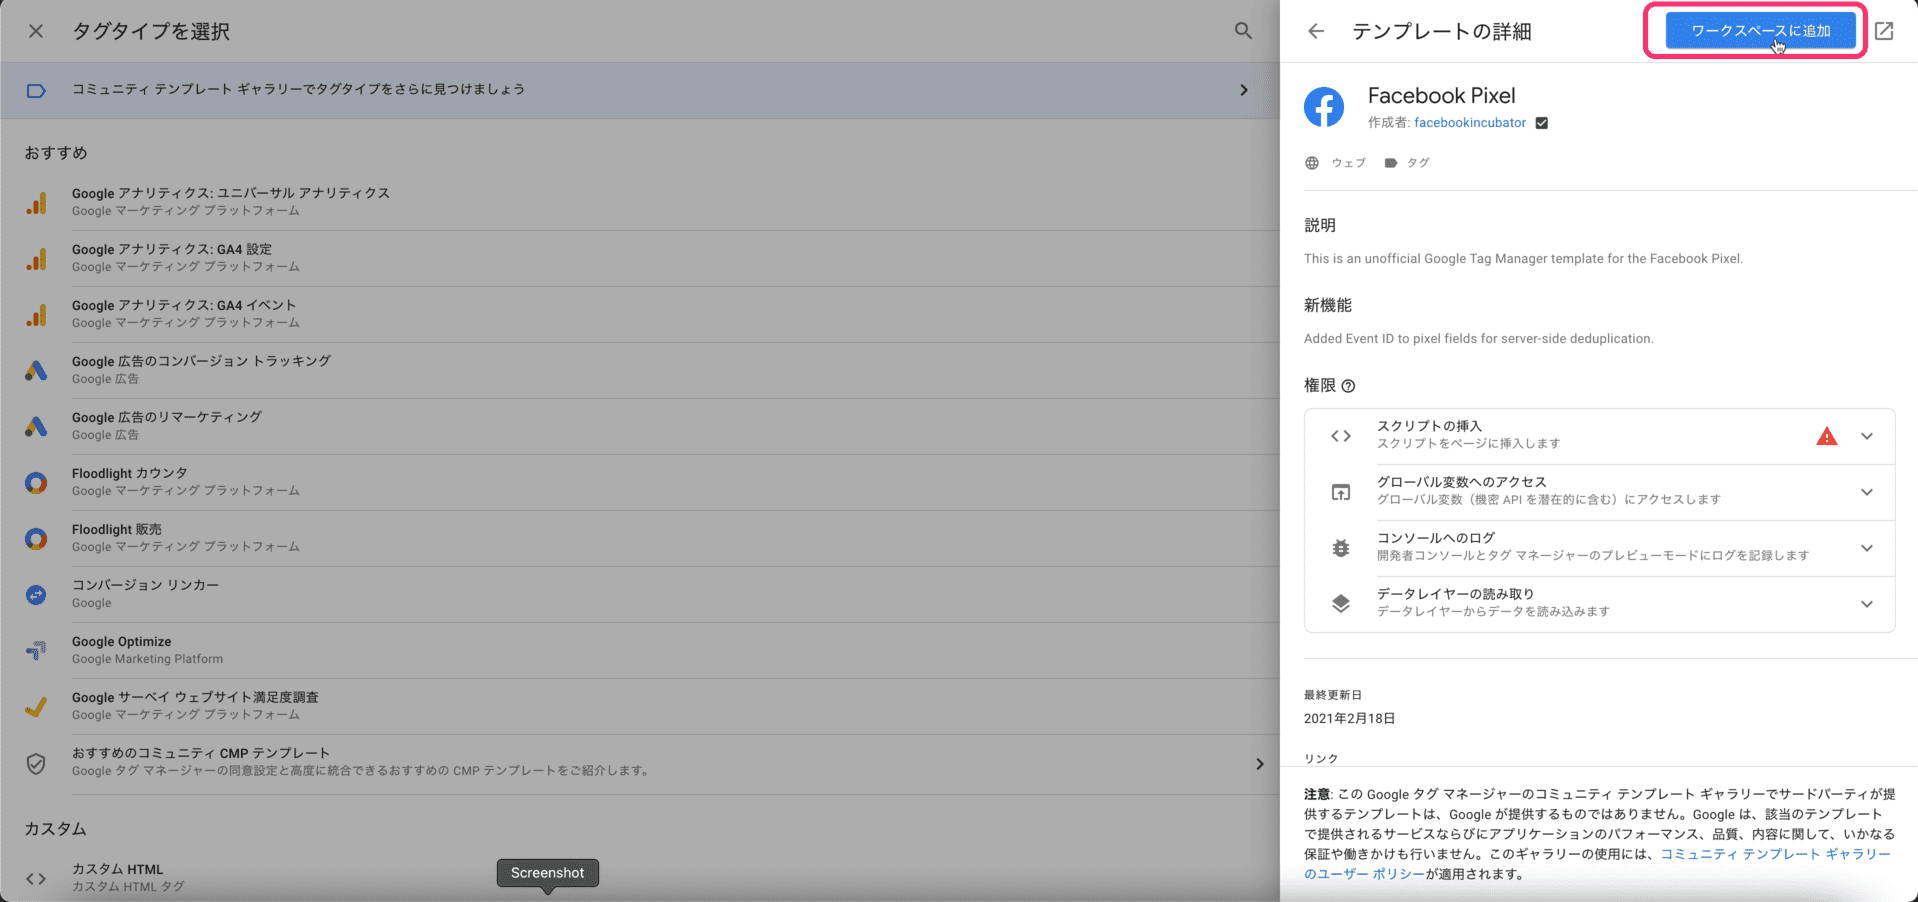Click the おすすめ section heading
Screen dimensions: 1918x902
point(56,153)
